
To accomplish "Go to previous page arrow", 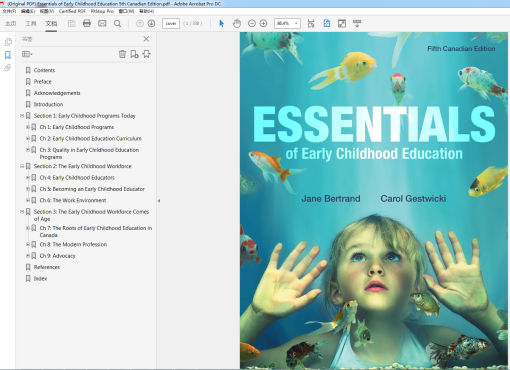I will click(140, 23).
